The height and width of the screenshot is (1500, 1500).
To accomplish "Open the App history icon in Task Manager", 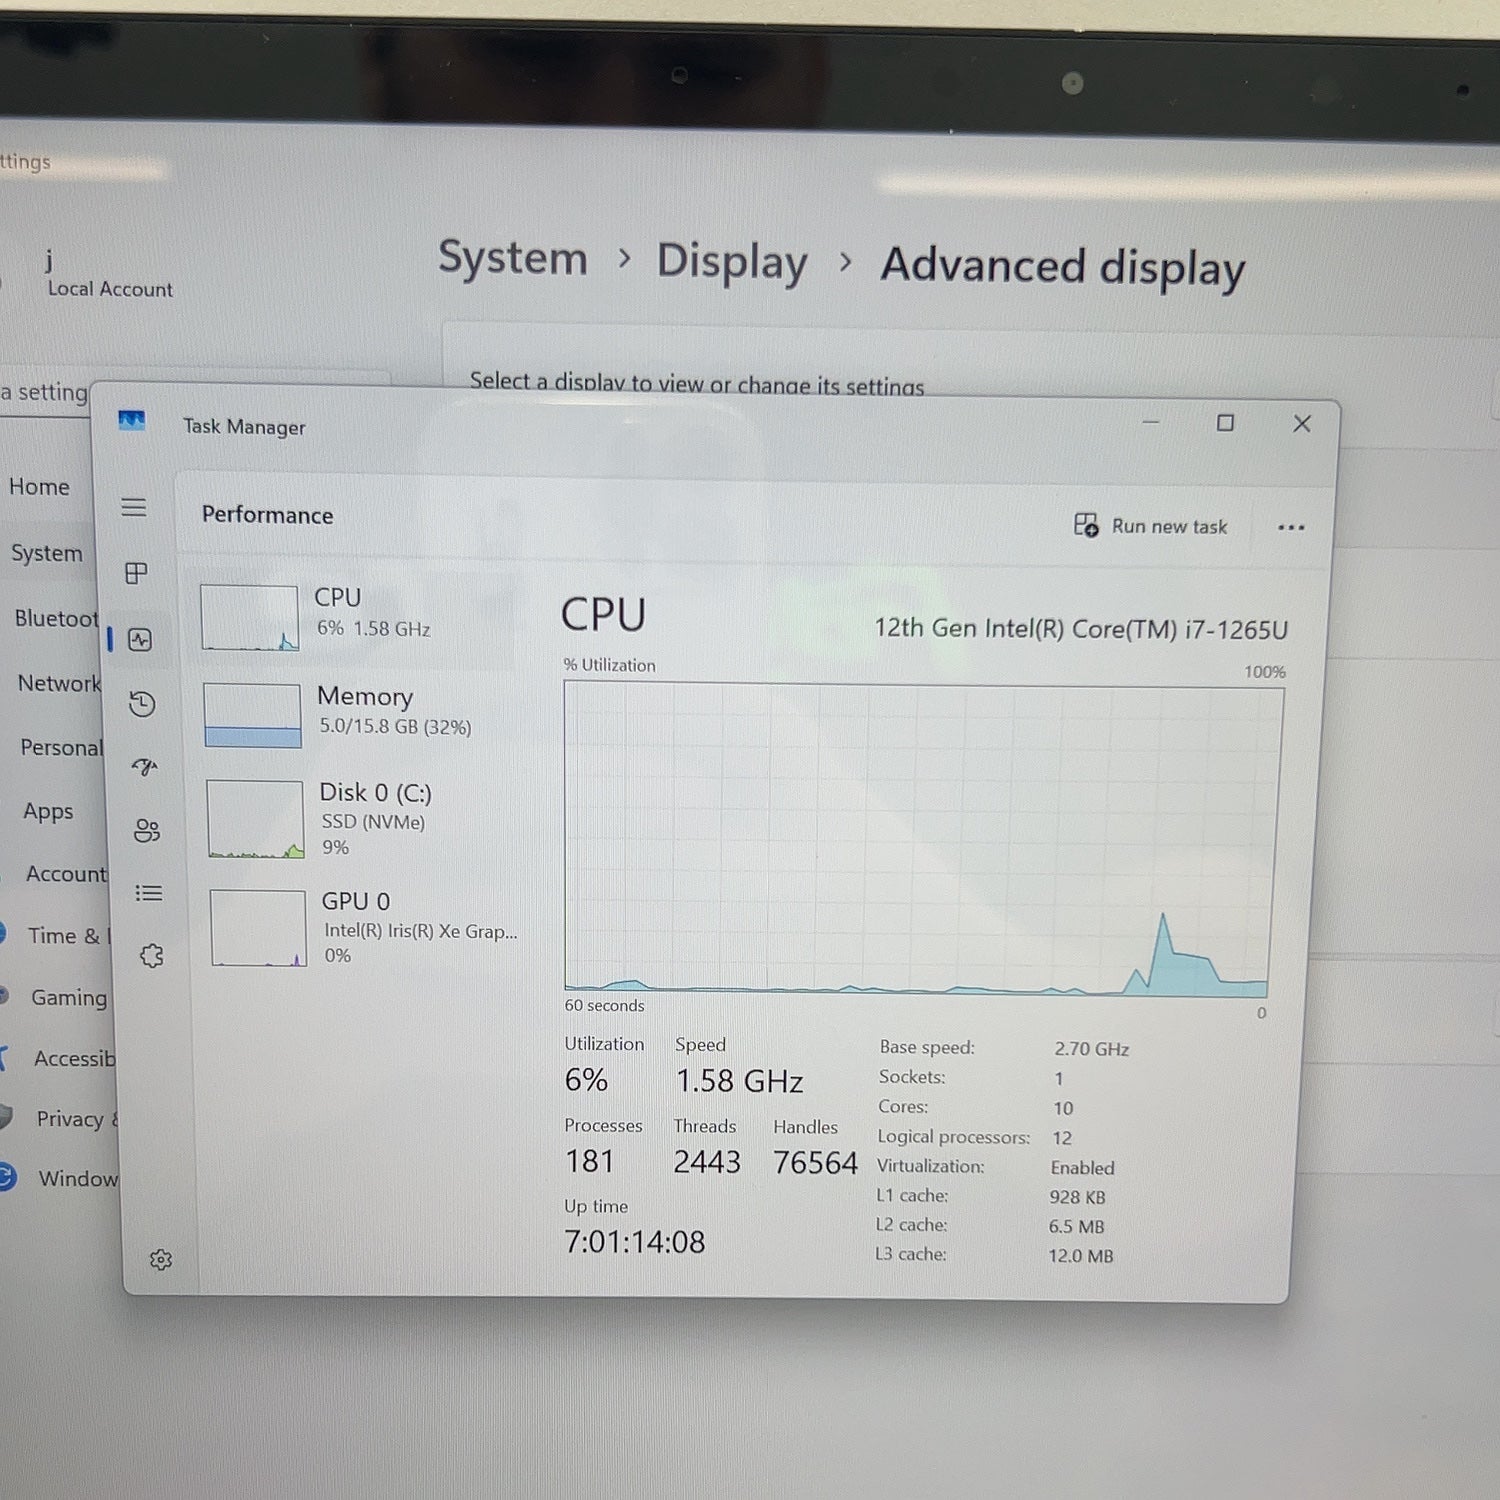I will tap(142, 704).
